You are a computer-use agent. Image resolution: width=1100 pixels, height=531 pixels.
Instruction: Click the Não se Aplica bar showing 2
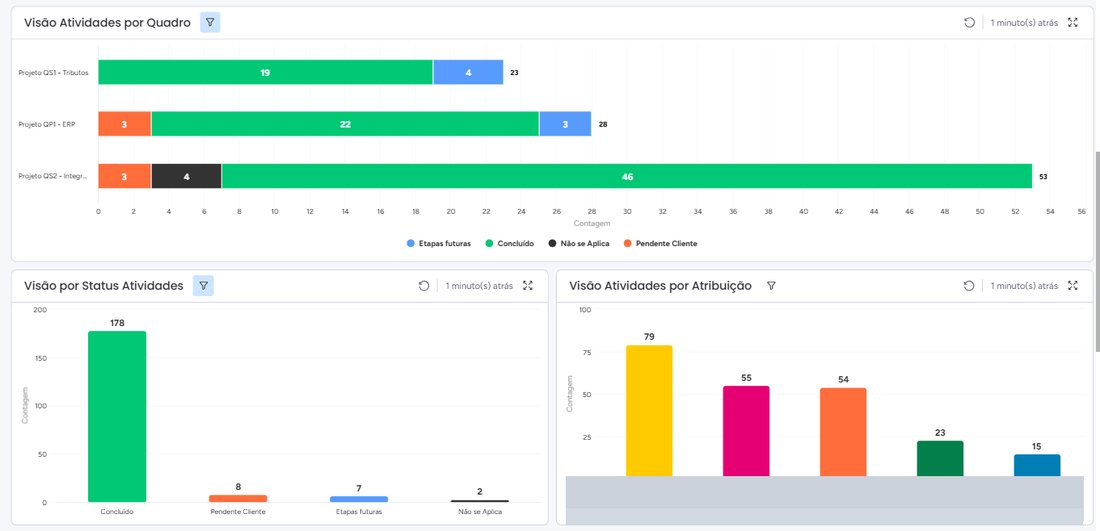coord(479,501)
